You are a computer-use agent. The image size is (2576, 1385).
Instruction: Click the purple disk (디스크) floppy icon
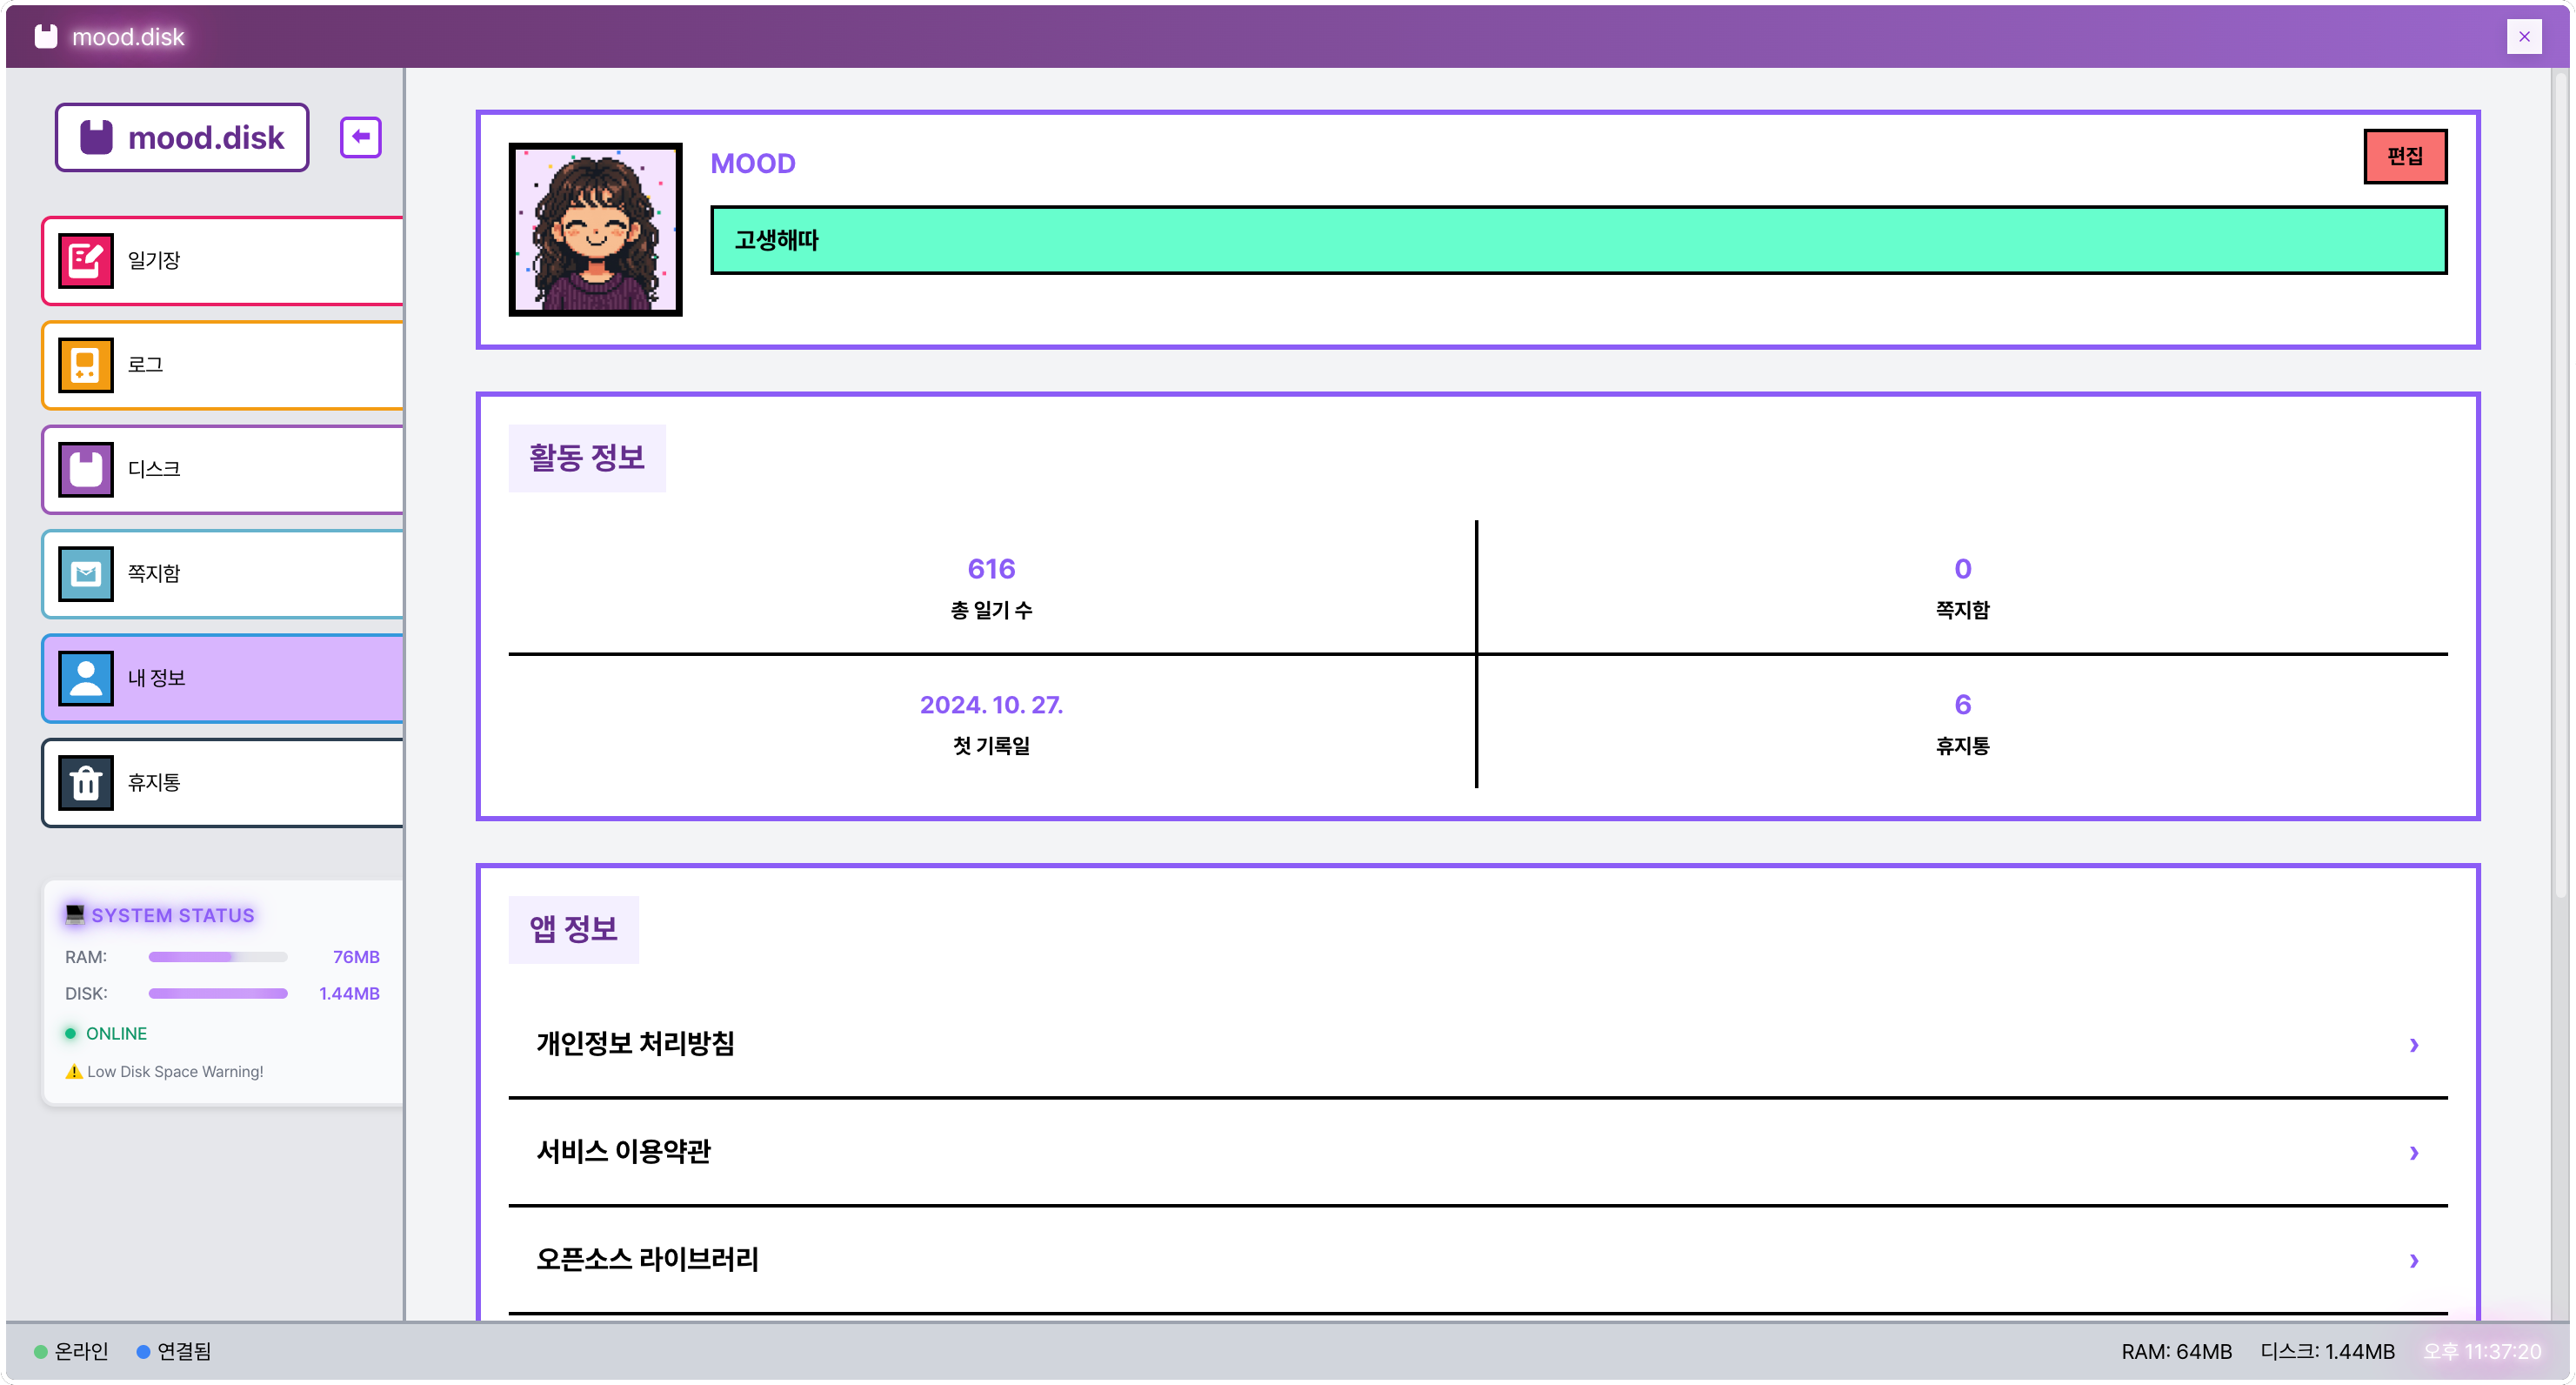(x=85, y=469)
